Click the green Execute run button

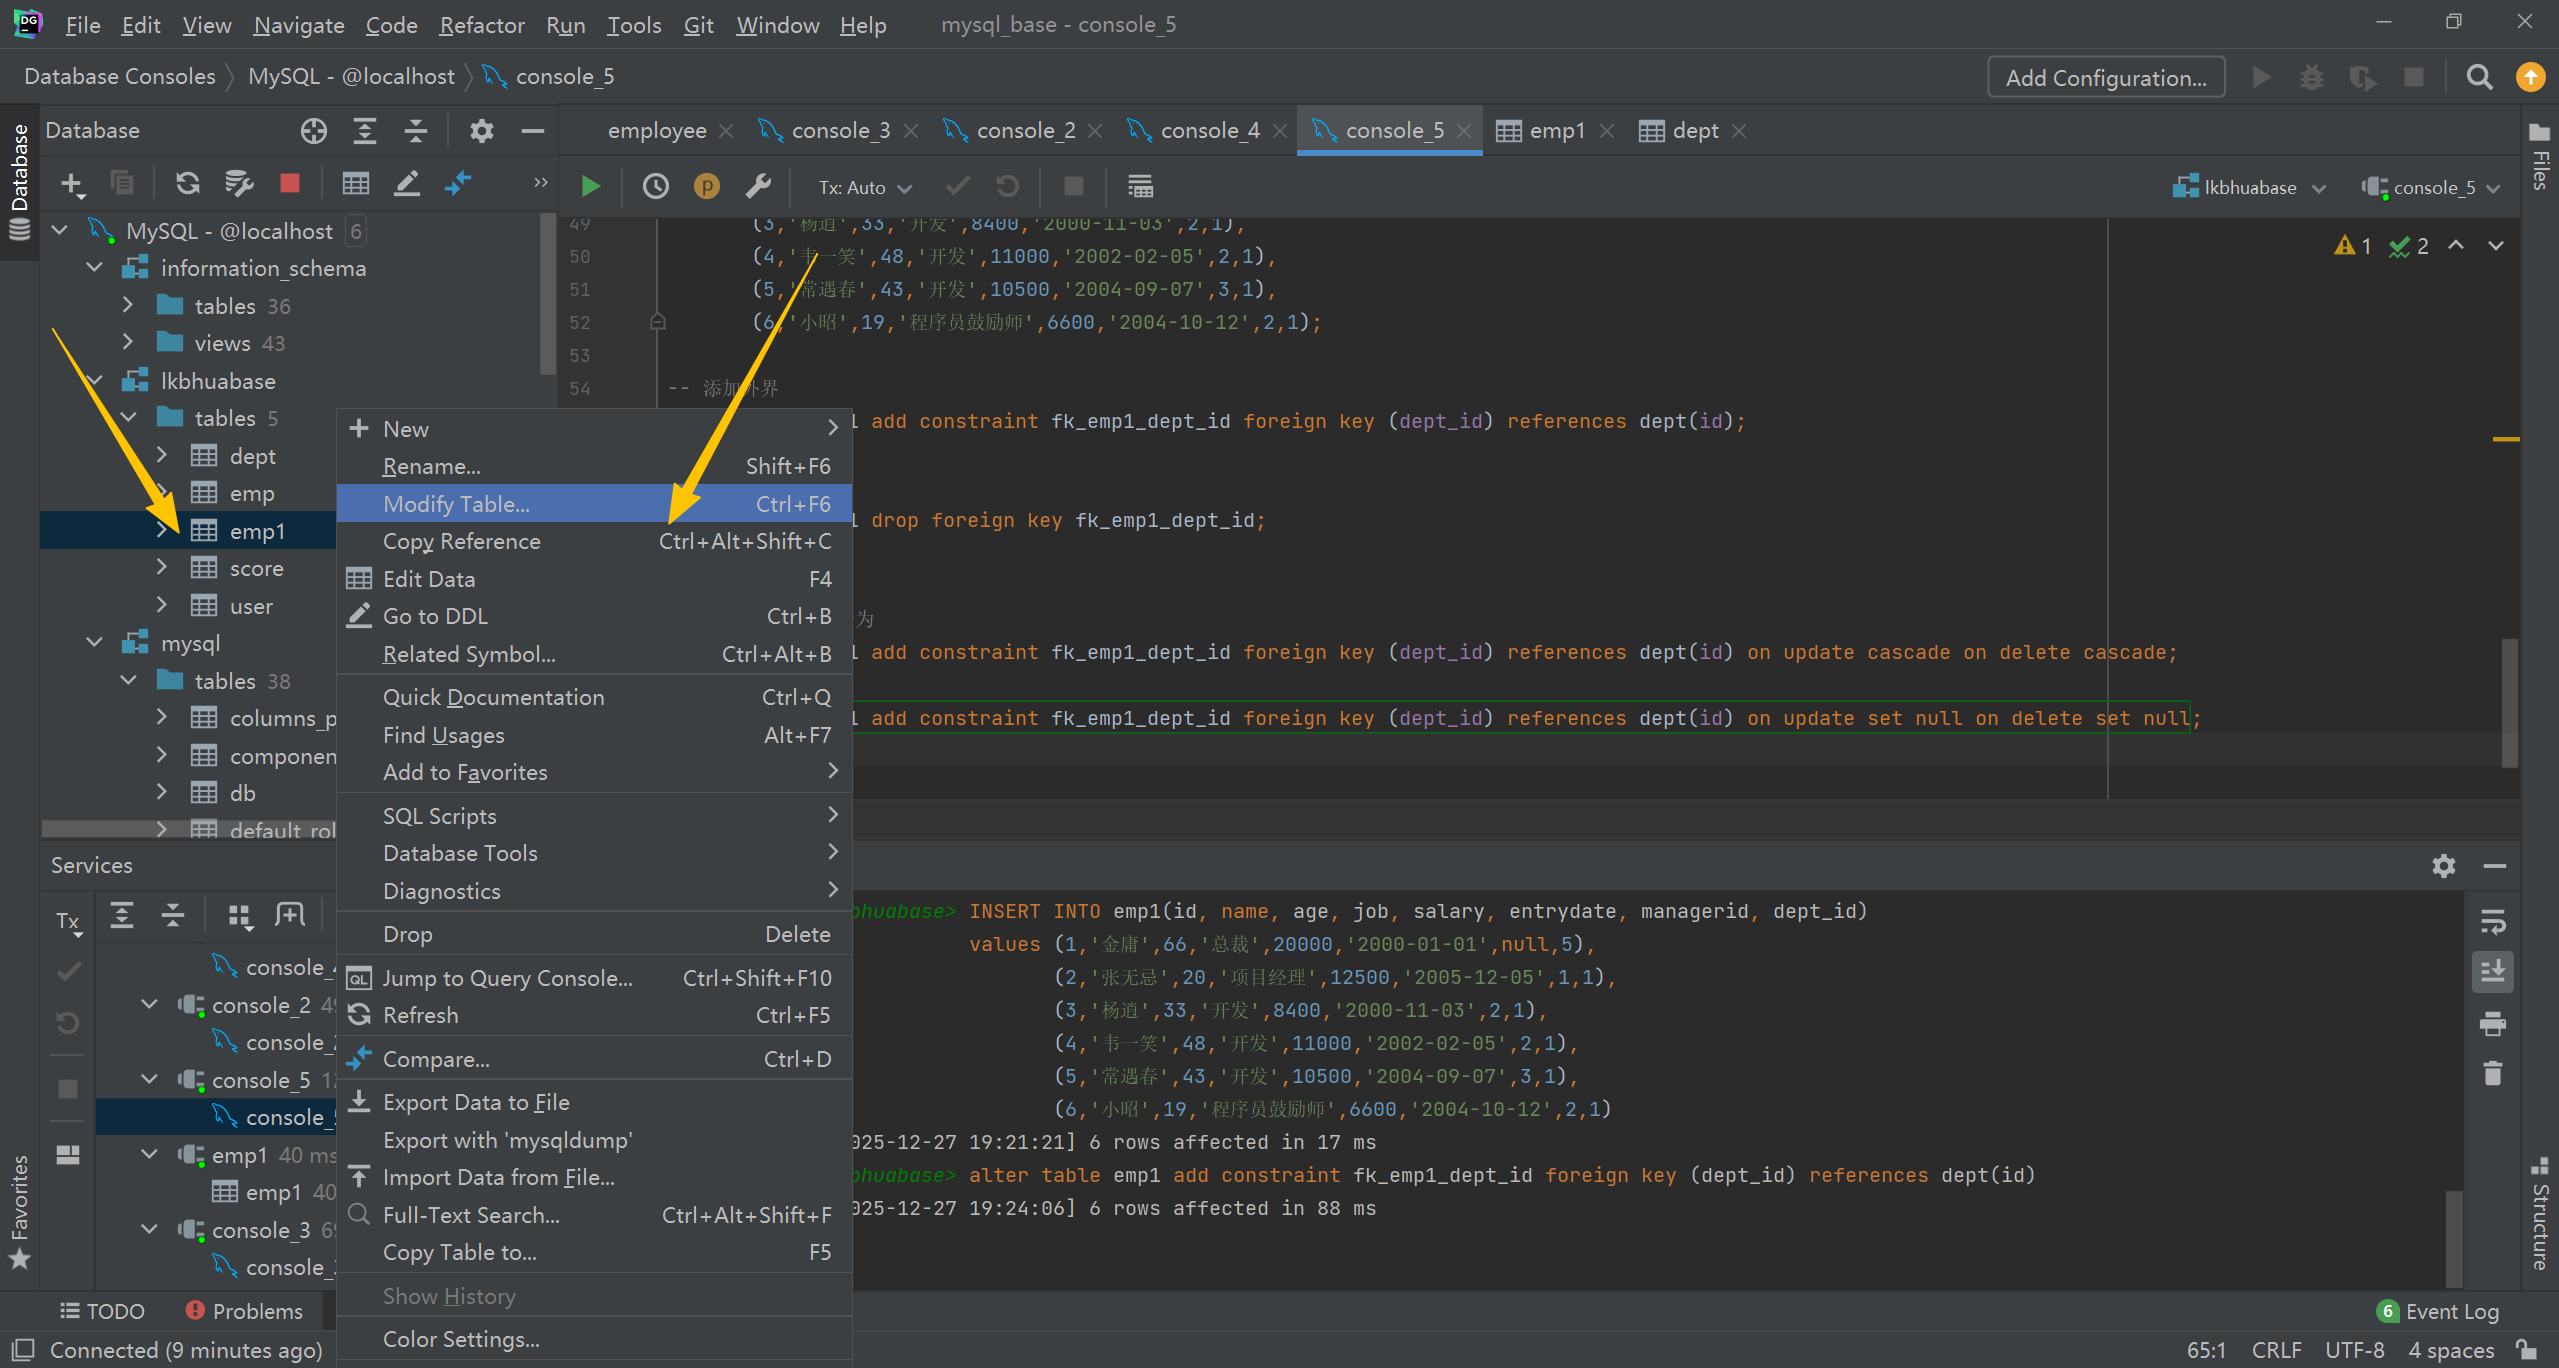click(x=590, y=187)
